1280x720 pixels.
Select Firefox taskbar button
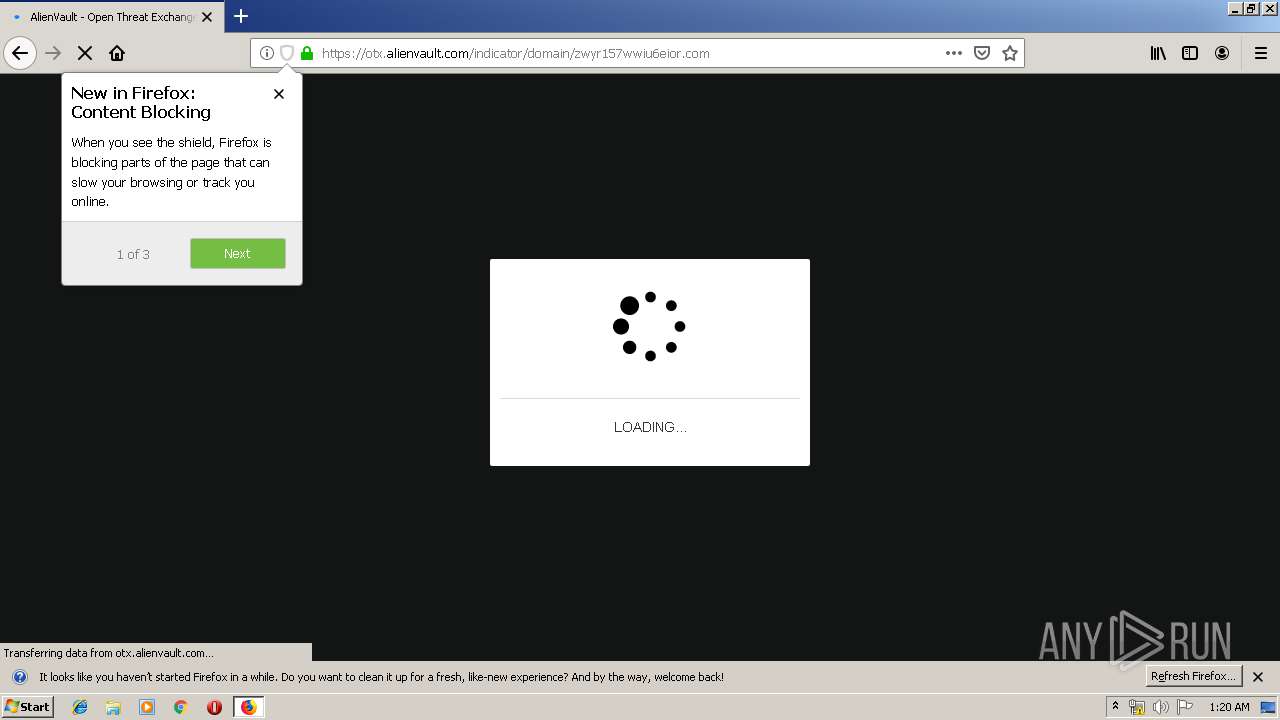pyautogui.click(x=249, y=707)
